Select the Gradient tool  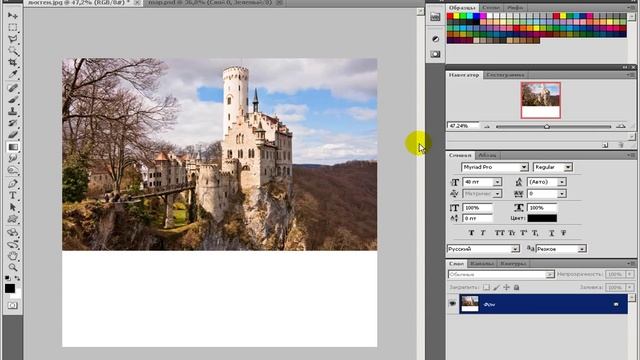pos(13,147)
